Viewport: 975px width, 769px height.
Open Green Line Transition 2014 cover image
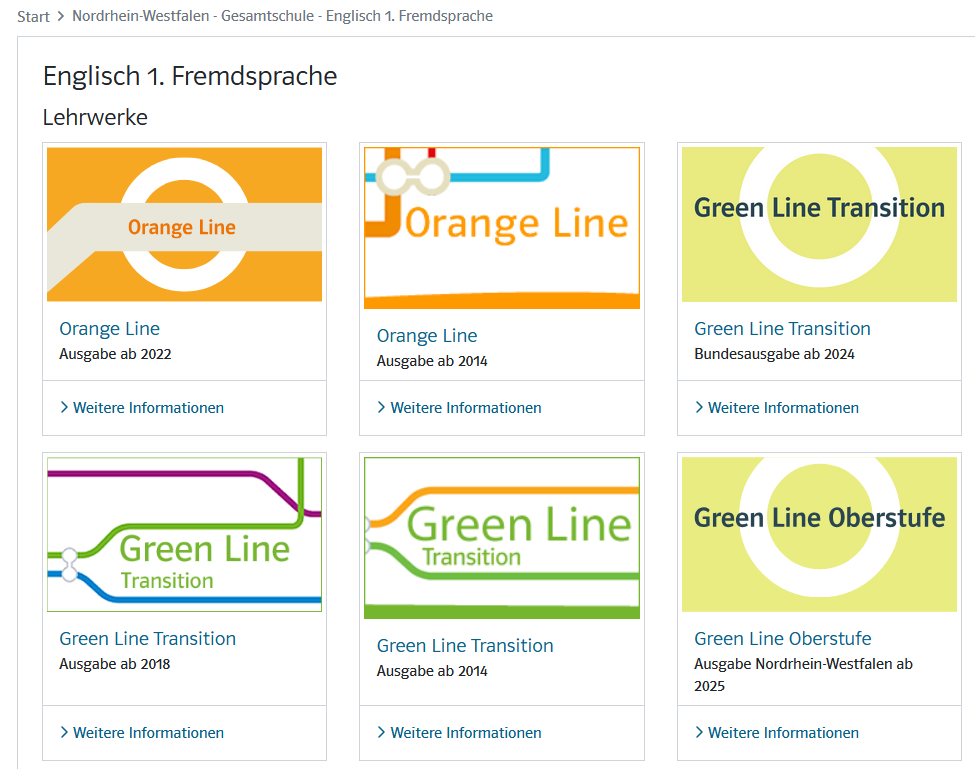502,538
